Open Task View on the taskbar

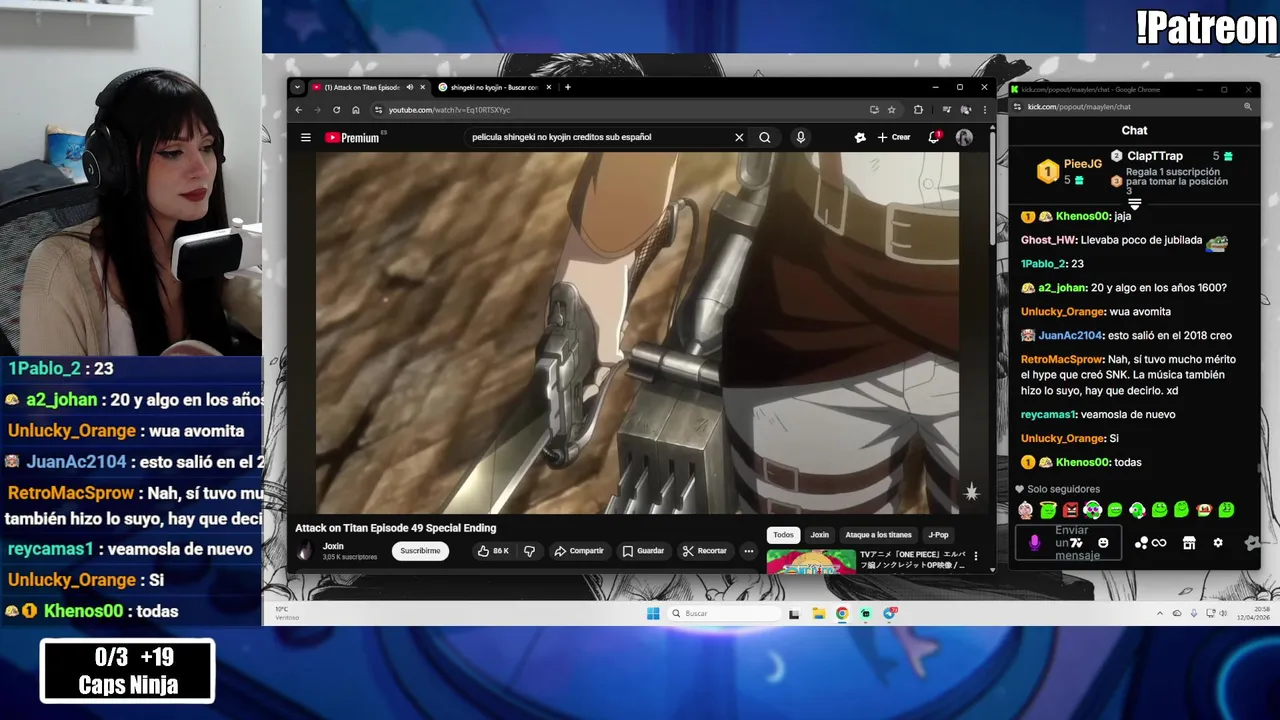[x=794, y=613]
